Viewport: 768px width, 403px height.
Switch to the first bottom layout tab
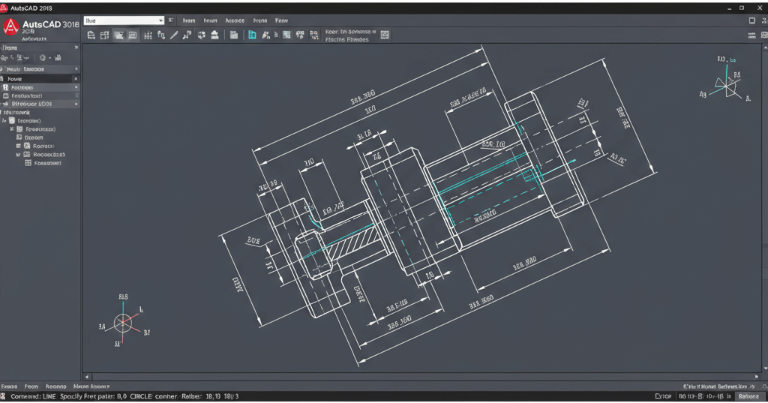[x=8, y=386]
